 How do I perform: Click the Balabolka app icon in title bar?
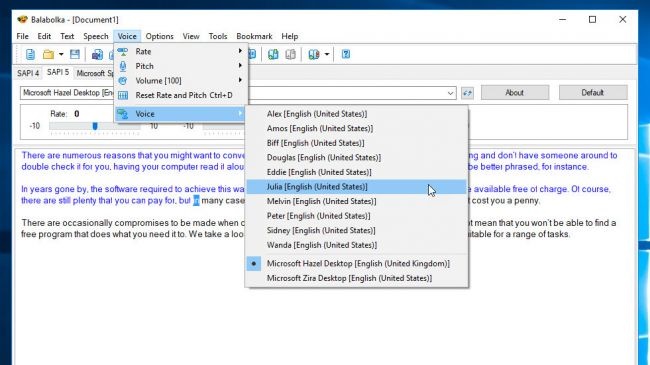(x=22, y=19)
